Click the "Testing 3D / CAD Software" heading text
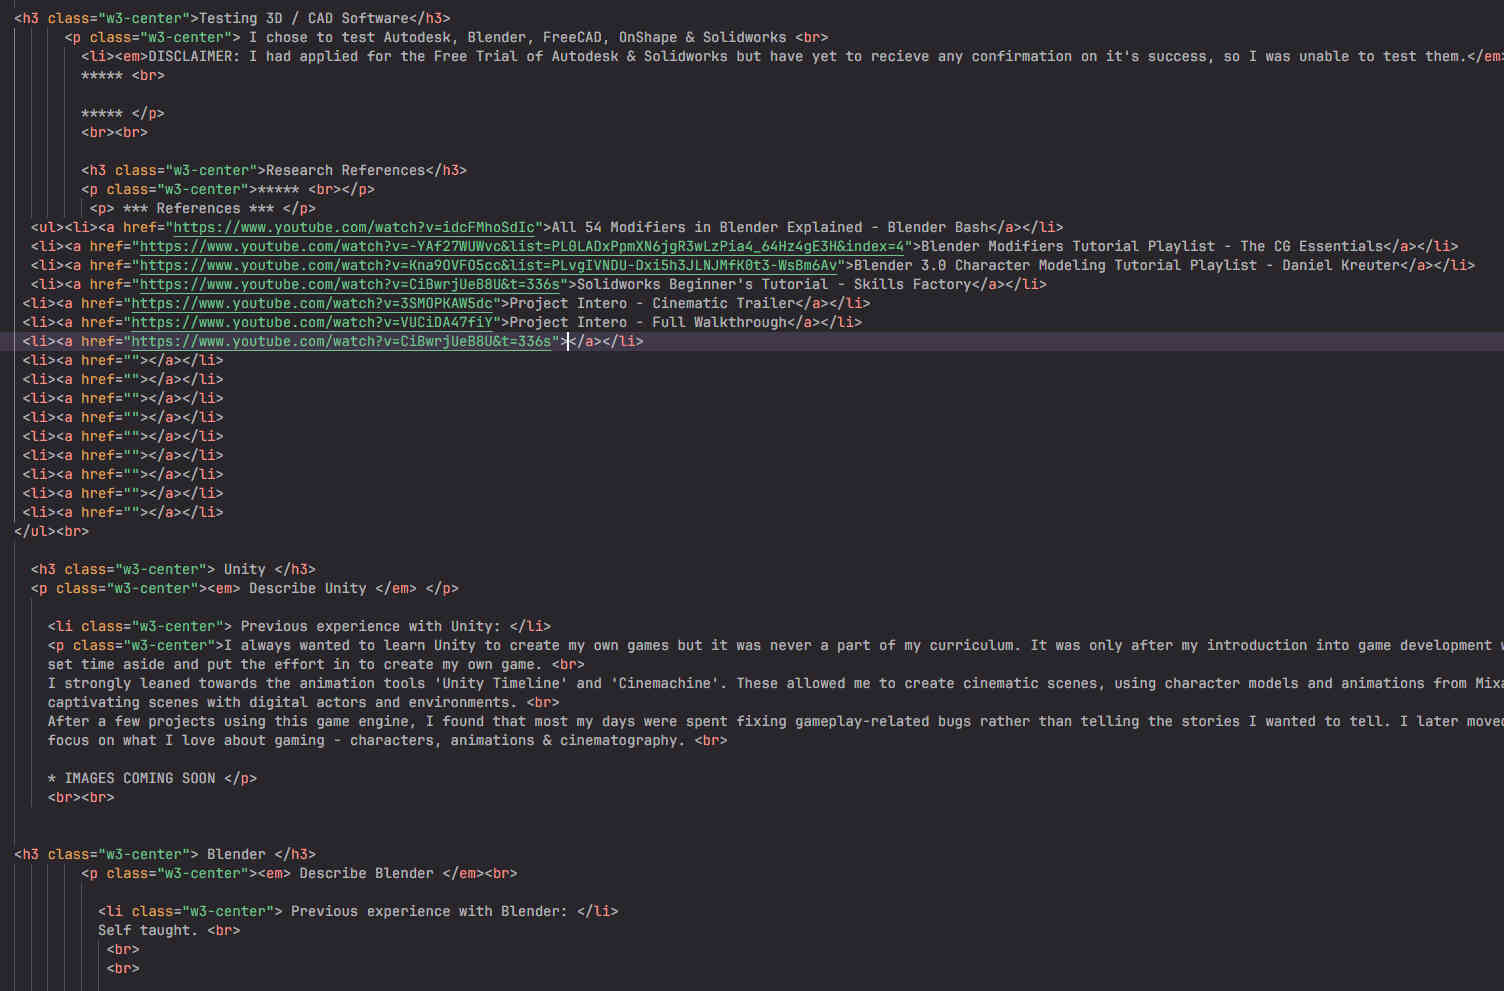The height and width of the screenshot is (991, 1504). pos(304,18)
